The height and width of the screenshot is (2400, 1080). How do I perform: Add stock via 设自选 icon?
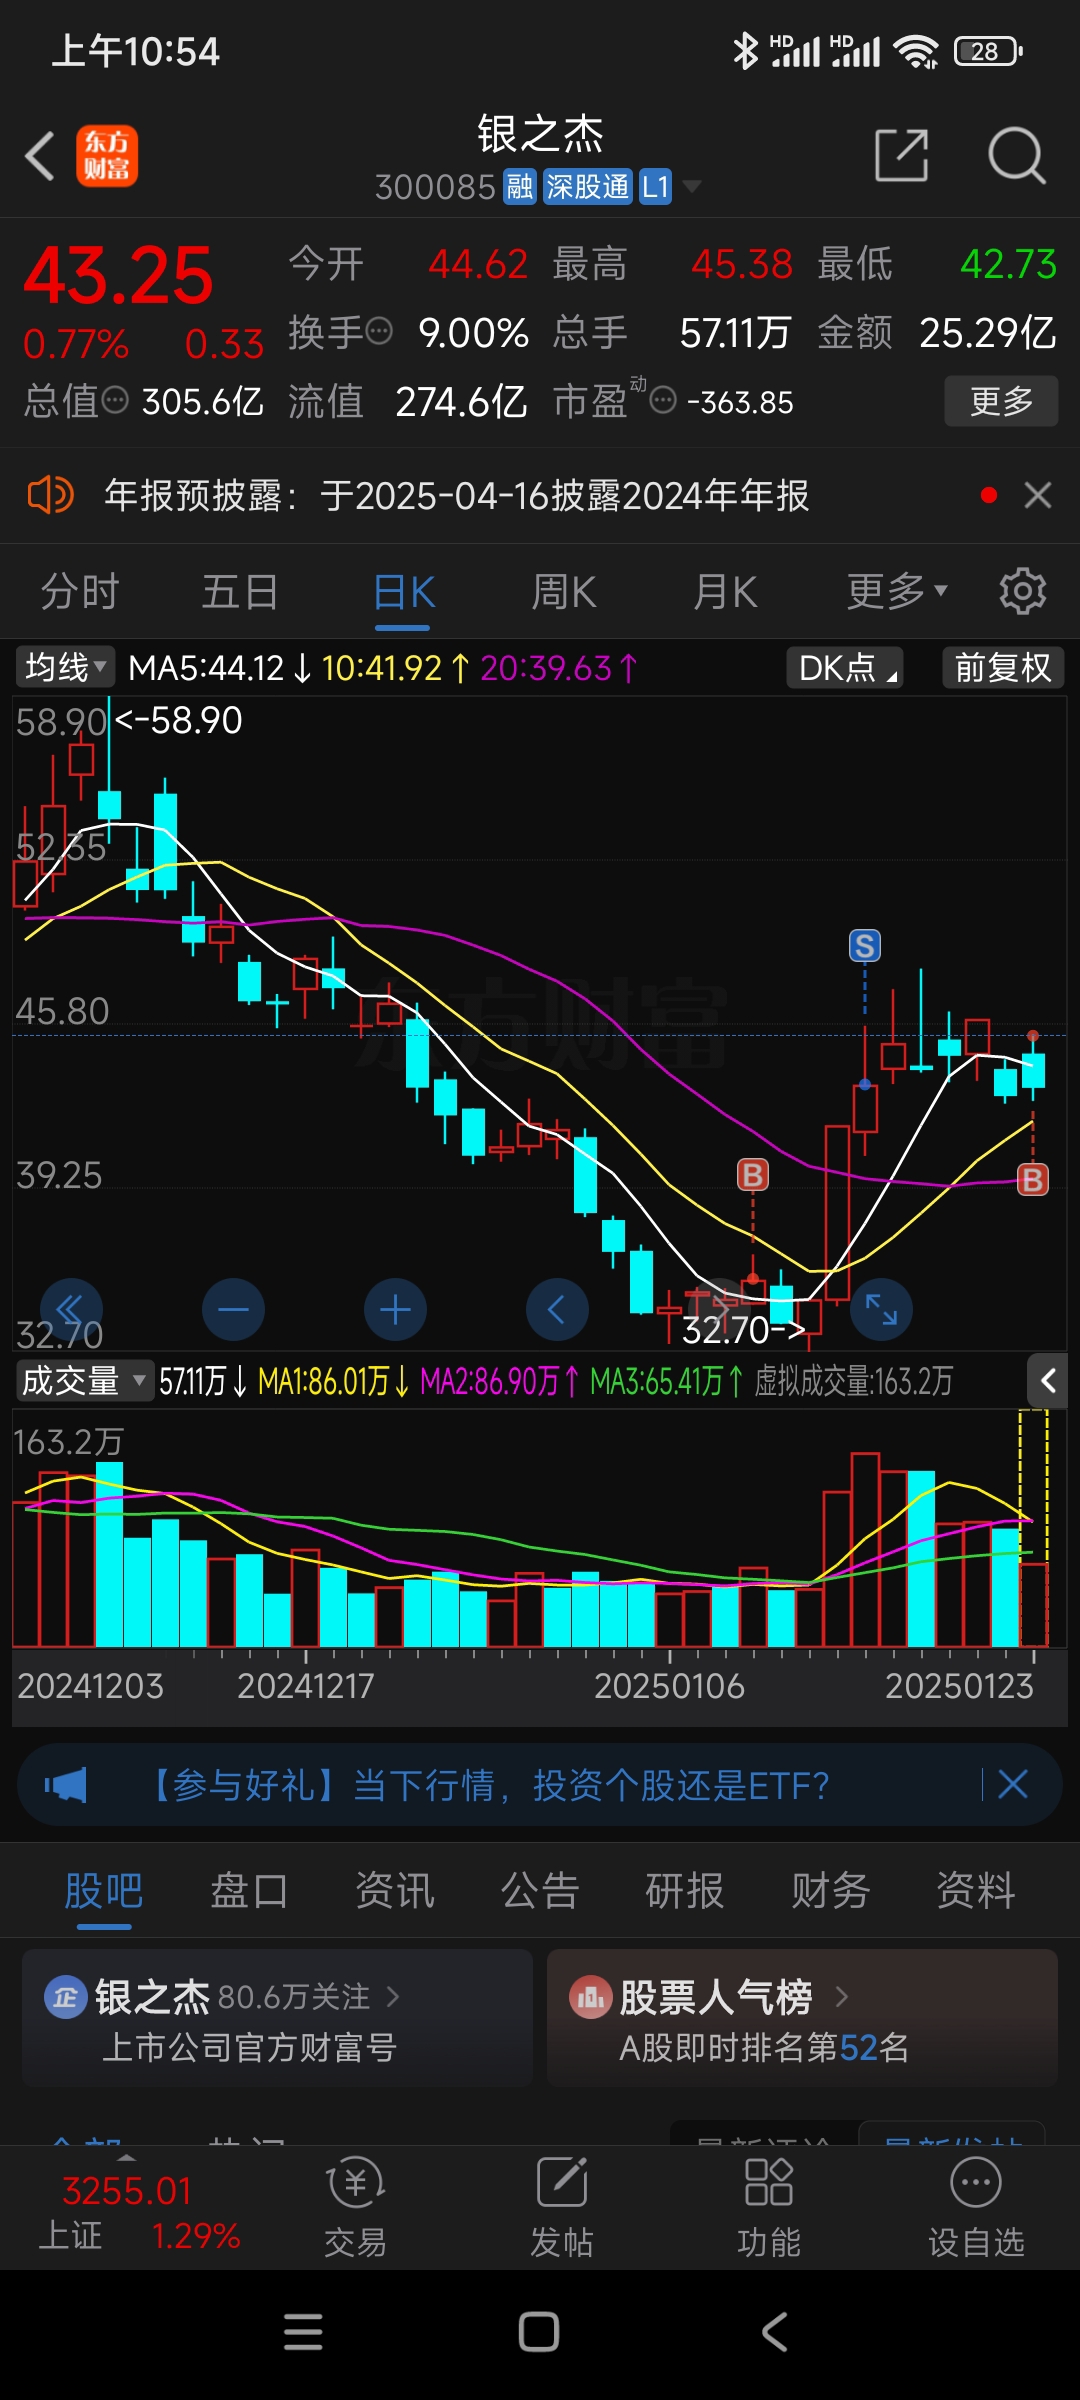[x=976, y=2208]
